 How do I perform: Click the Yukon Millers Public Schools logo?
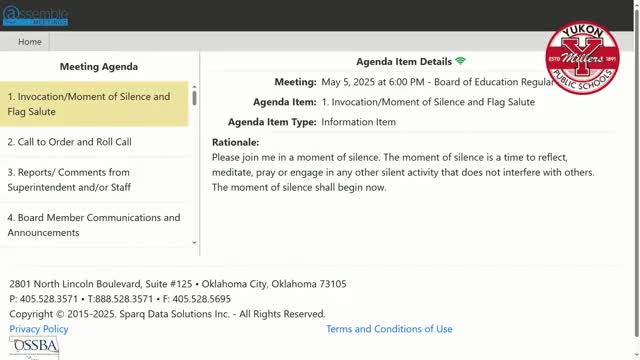582,58
